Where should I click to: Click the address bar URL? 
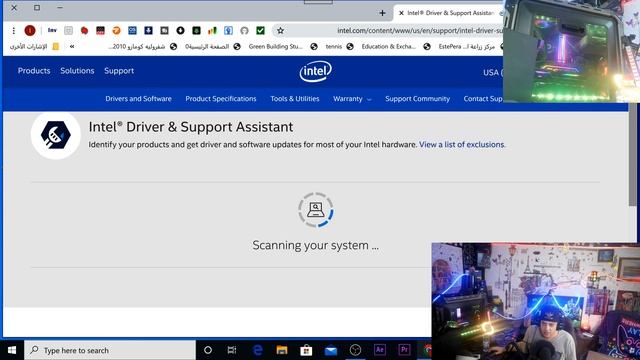point(420,31)
